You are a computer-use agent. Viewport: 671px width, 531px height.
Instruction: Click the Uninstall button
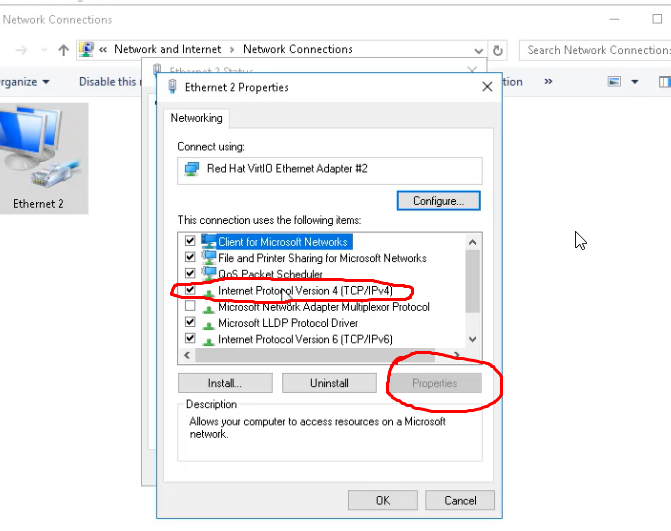tap(329, 383)
